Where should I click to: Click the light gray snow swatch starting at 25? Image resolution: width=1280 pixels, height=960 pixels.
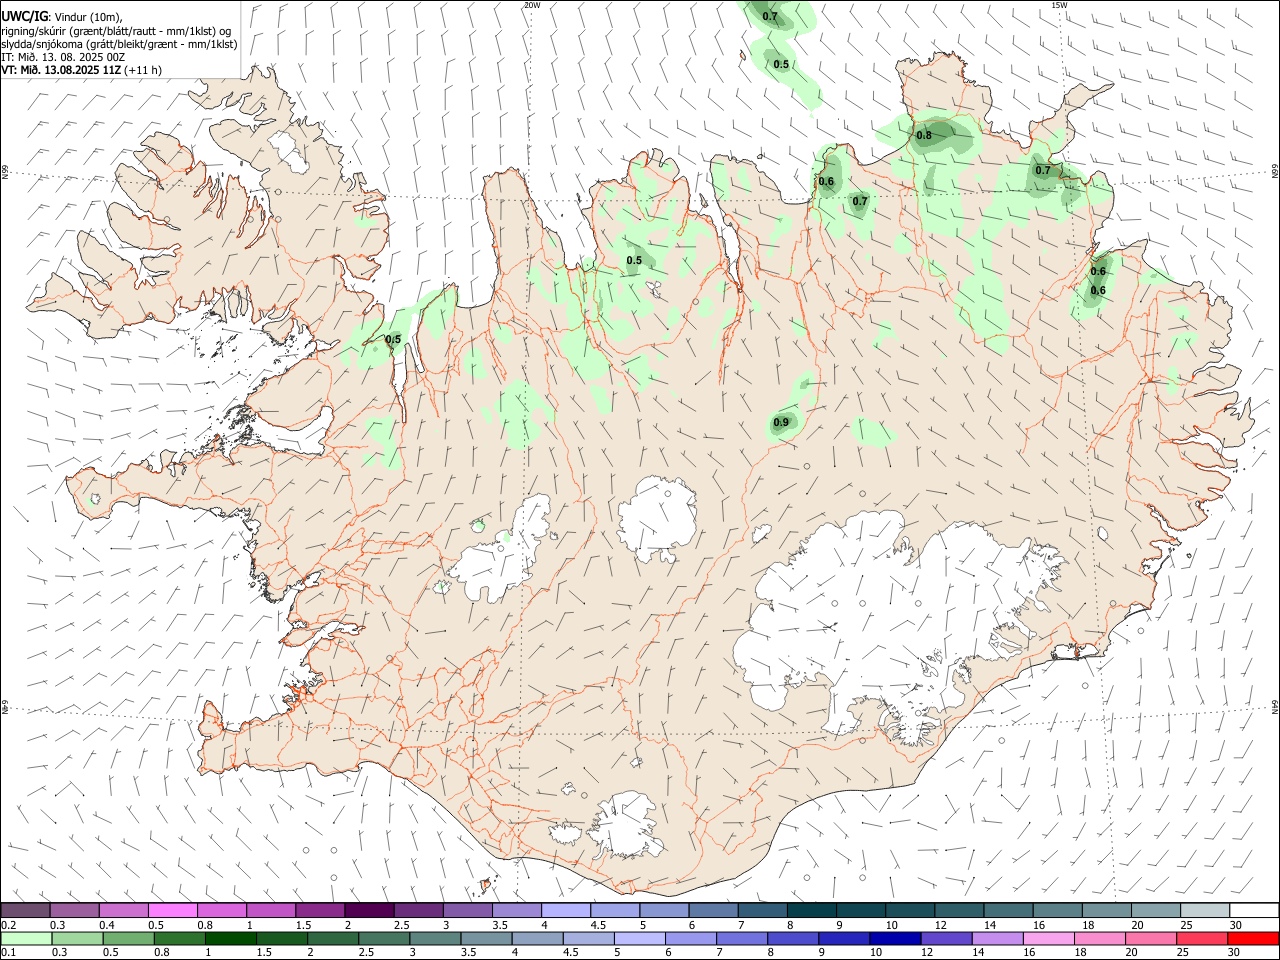pyautogui.click(x=1204, y=910)
